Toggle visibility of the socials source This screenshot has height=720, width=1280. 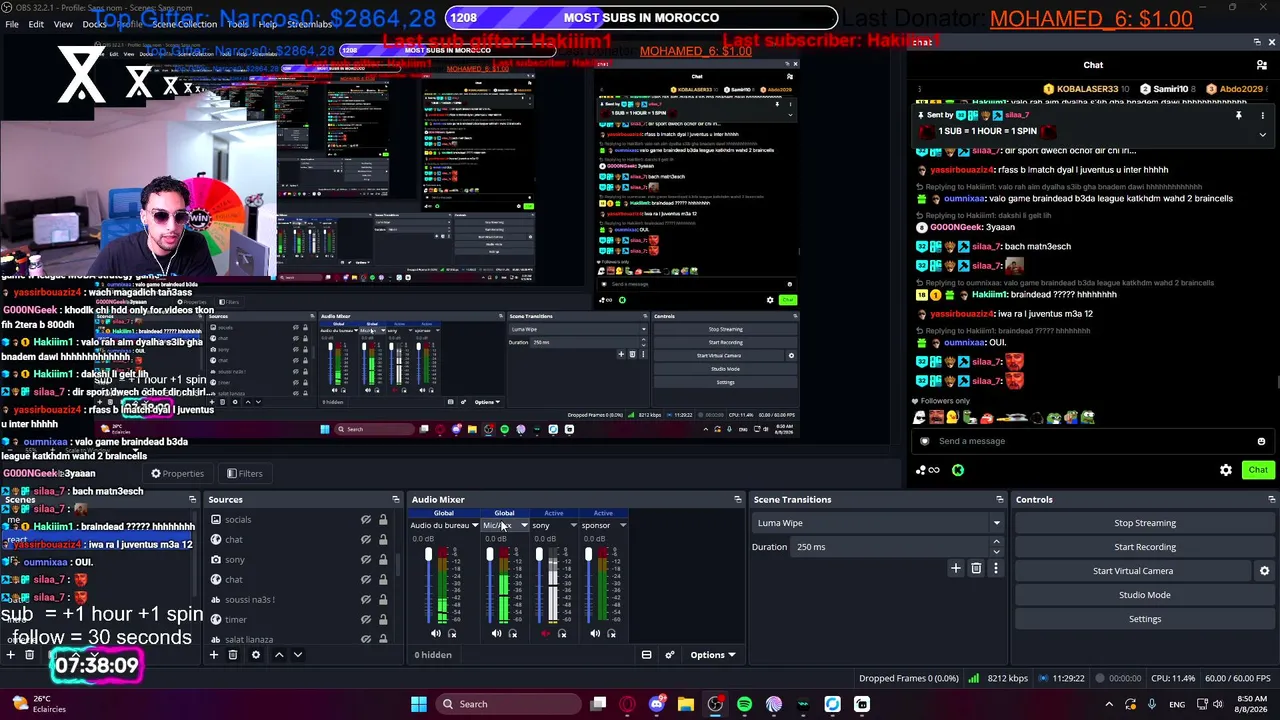click(x=366, y=520)
